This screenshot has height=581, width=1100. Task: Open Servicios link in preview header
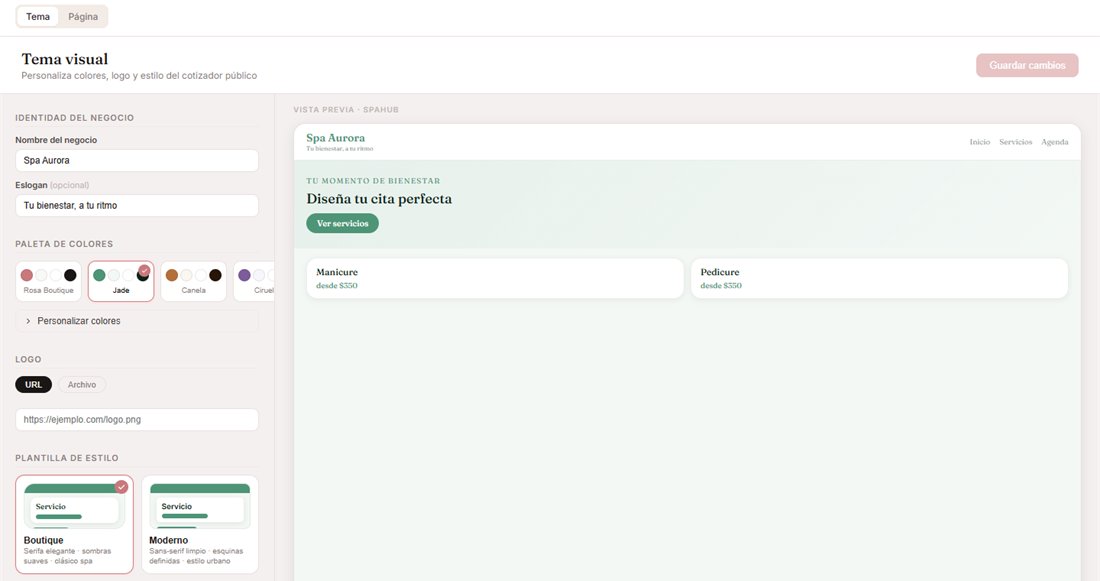click(x=1015, y=142)
